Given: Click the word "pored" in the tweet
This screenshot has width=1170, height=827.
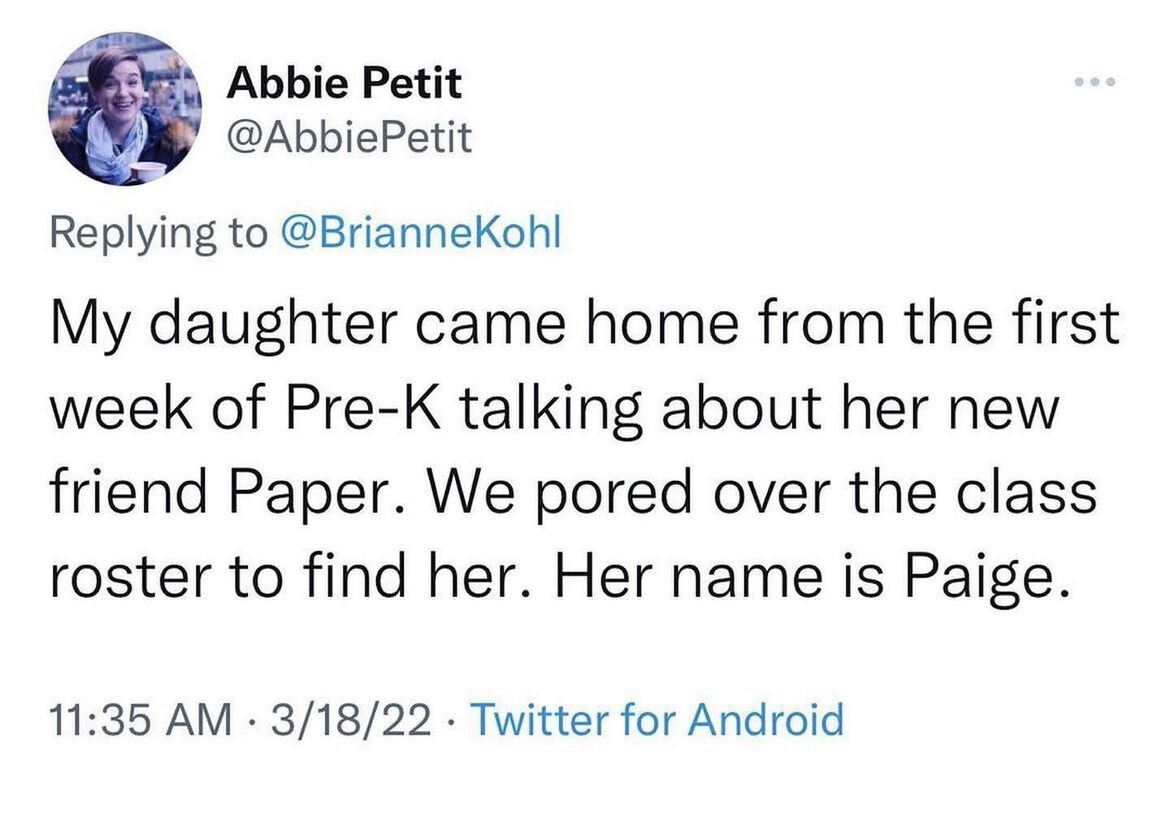Looking at the screenshot, I should (x=613, y=495).
